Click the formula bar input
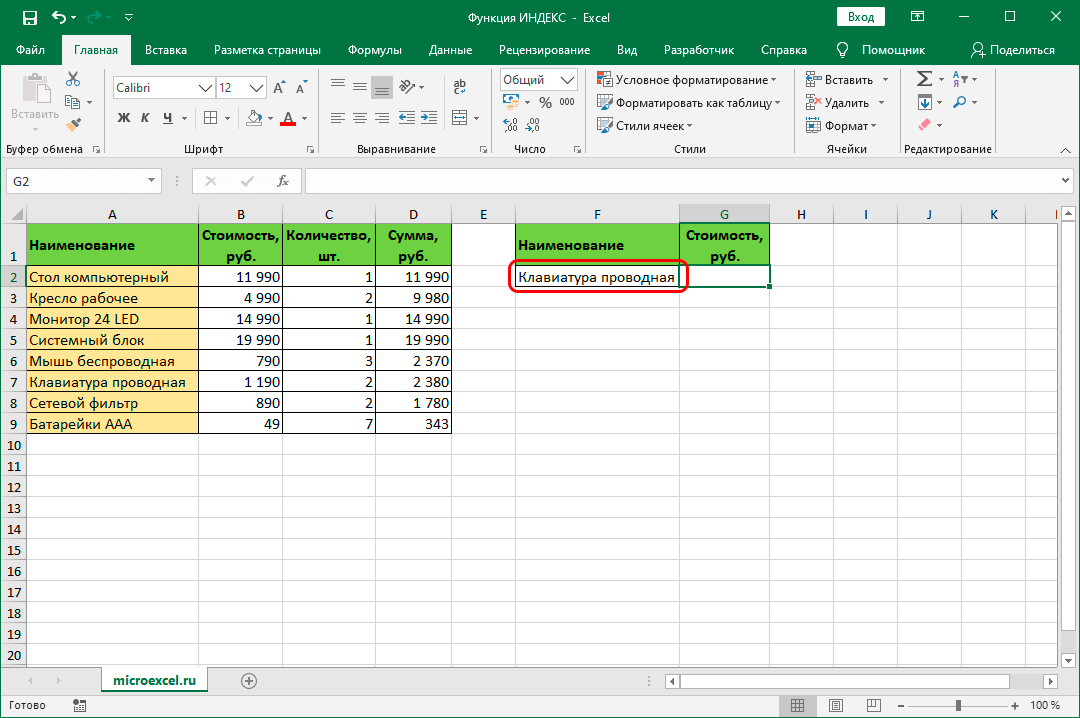The image size is (1080, 718). [x=682, y=181]
